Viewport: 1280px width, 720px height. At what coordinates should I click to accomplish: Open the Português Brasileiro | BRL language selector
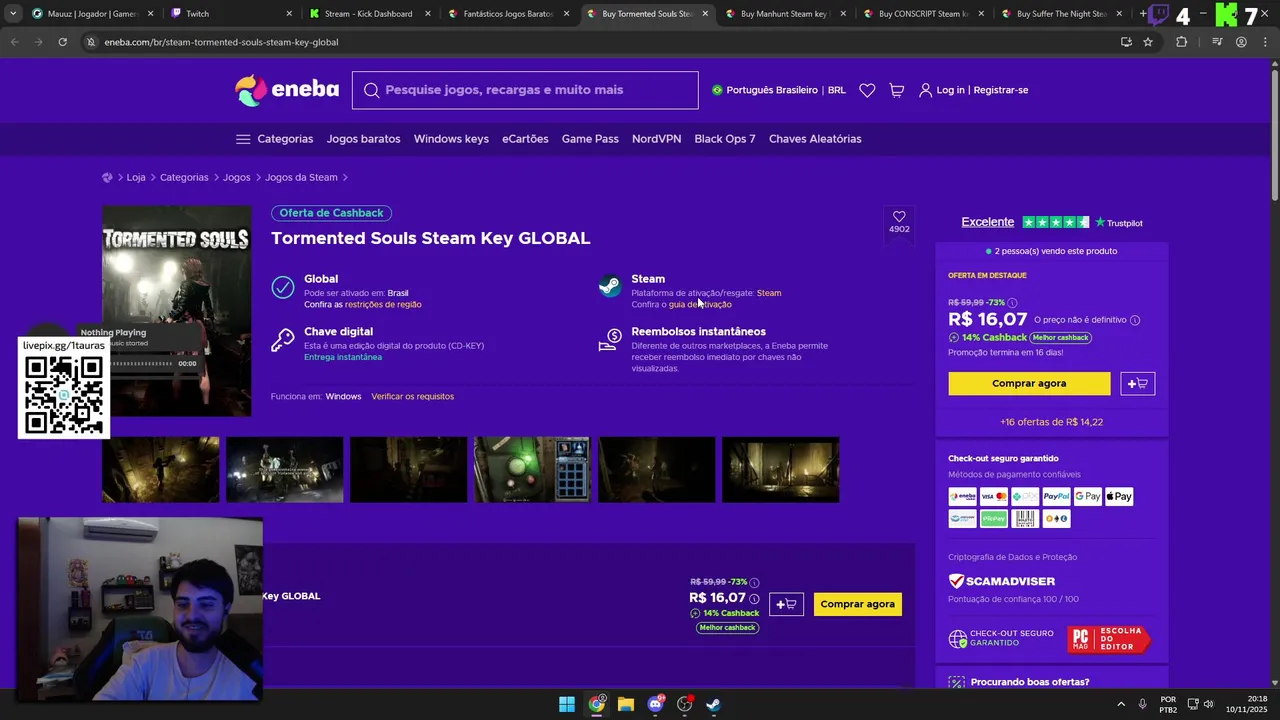click(x=779, y=90)
